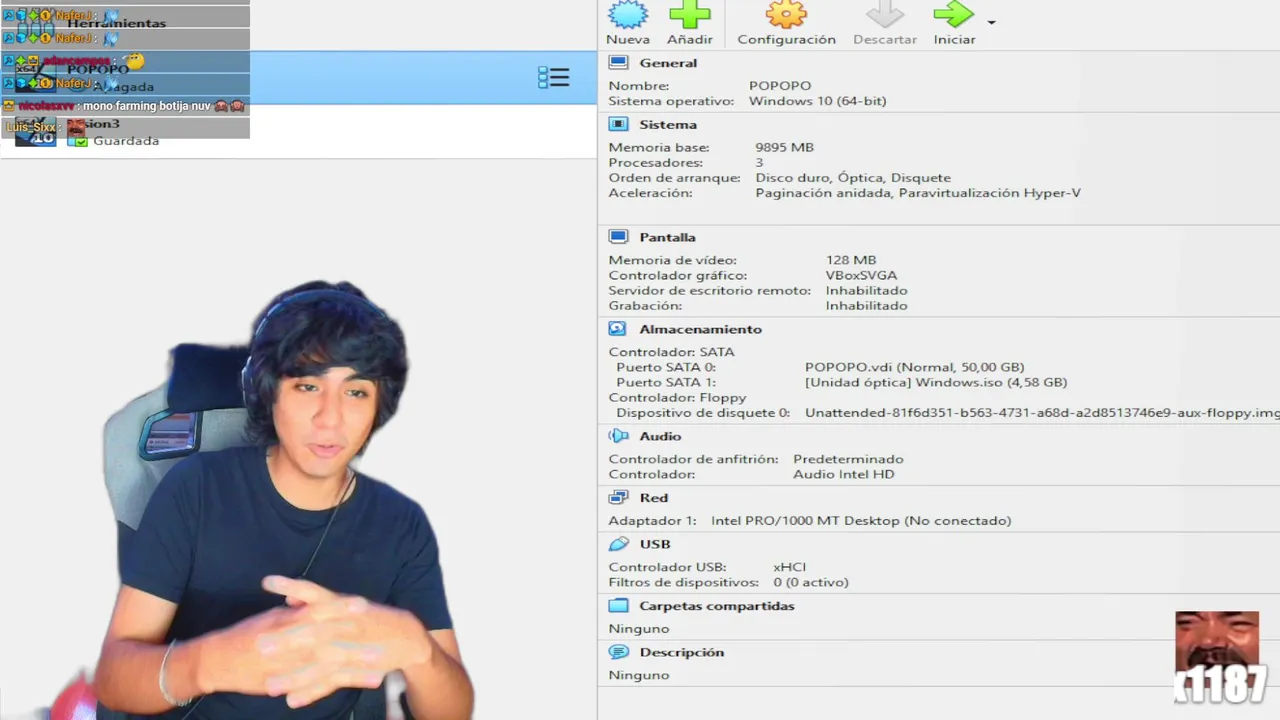Click the Puerto SATA 1 label
This screenshot has width=1280, height=720.
(x=666, y=382)
